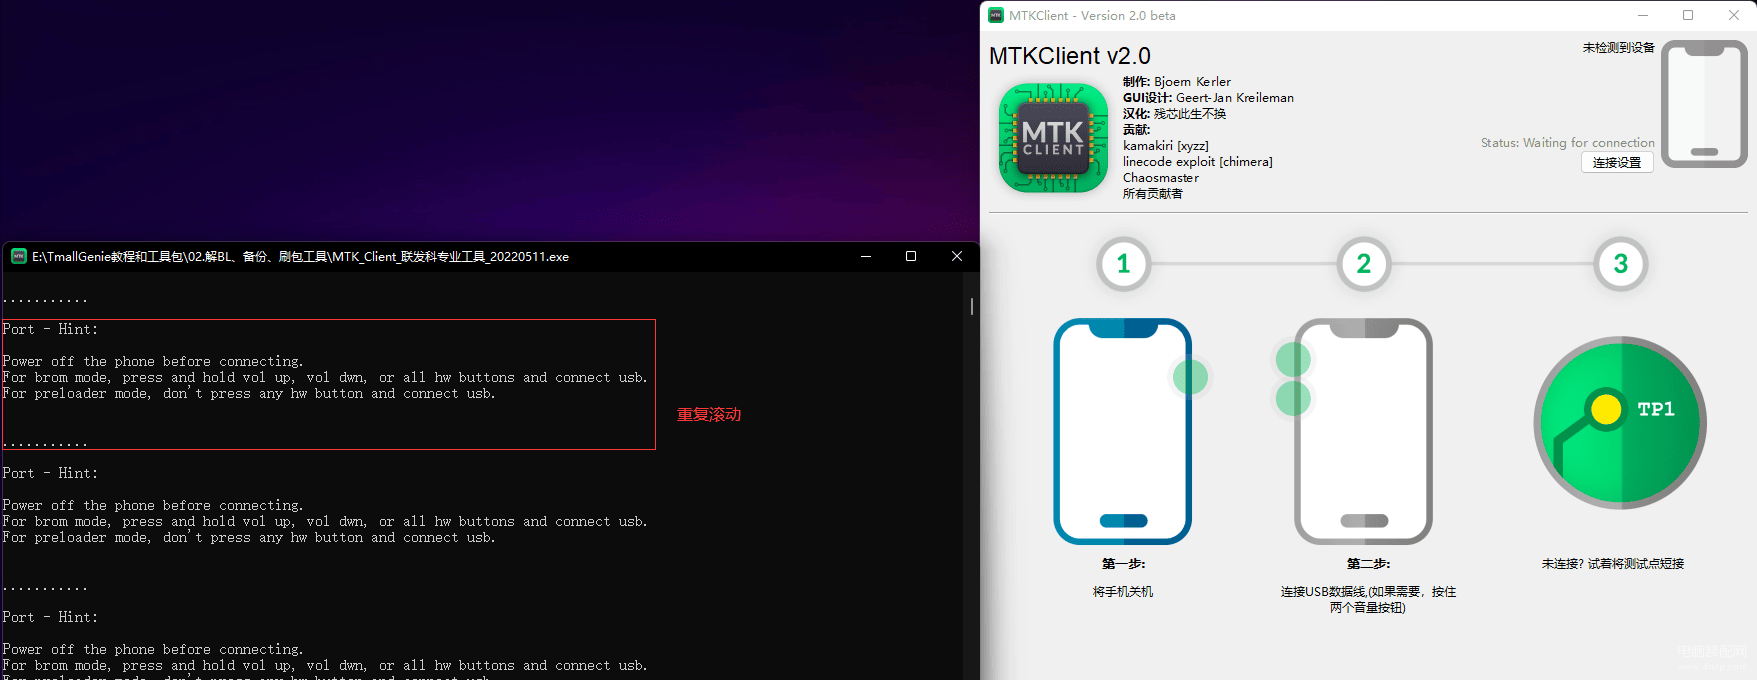The image size is (1757, 680).
Task: Click the blue phone illustration for 第一步
Action: (x=1123, y=431)
